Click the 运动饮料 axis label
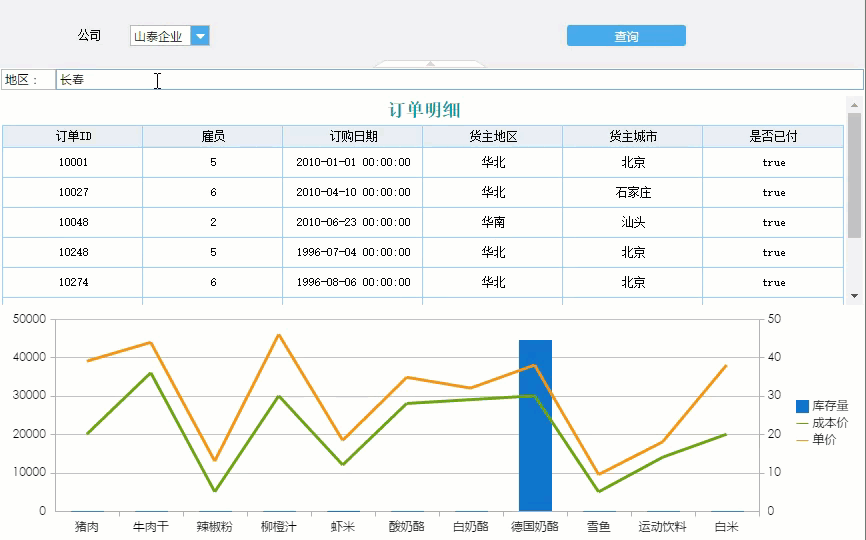The image size is (866, 540). pos(662,527)
